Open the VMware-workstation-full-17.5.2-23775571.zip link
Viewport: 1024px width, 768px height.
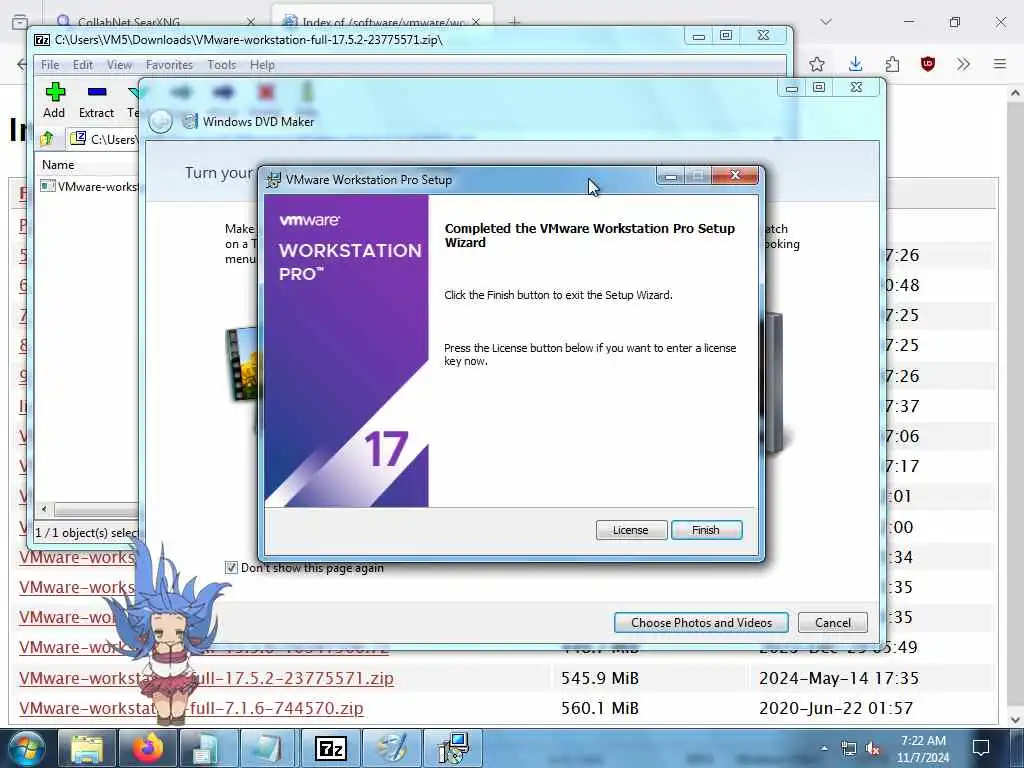[x=206, y=678]
